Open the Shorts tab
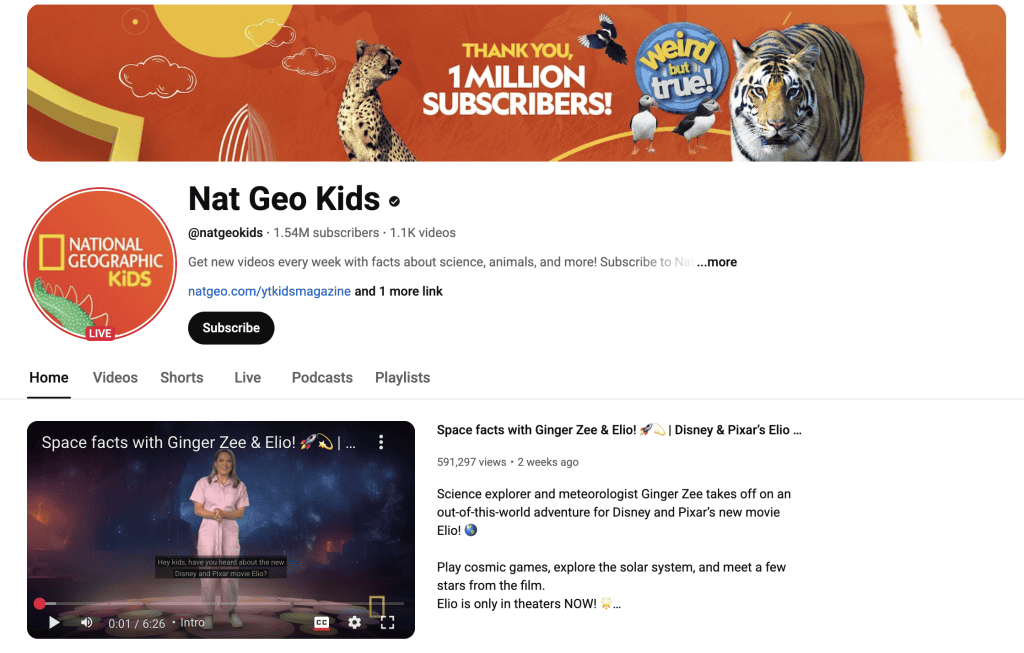The image size is (1024, 653). 182,377
